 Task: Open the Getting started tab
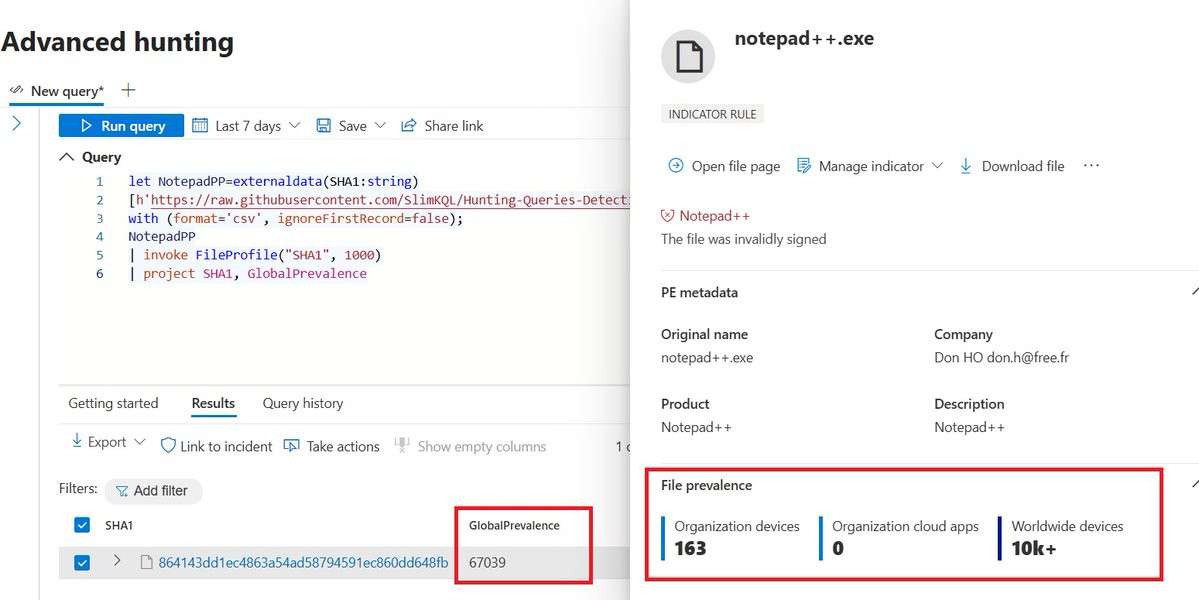[x=113, y=403]
